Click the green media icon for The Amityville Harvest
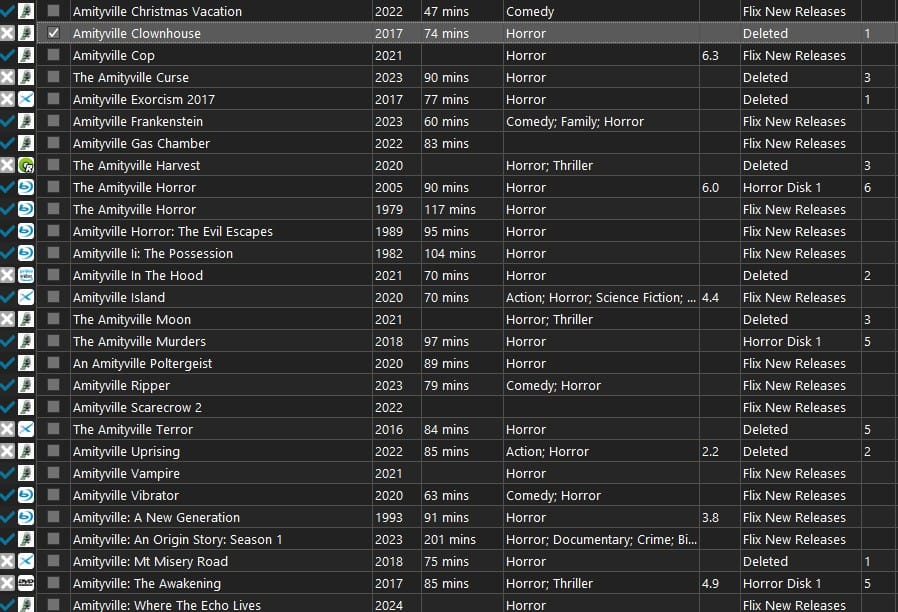This screenshot has height=612, width=898. pos(26,166)
